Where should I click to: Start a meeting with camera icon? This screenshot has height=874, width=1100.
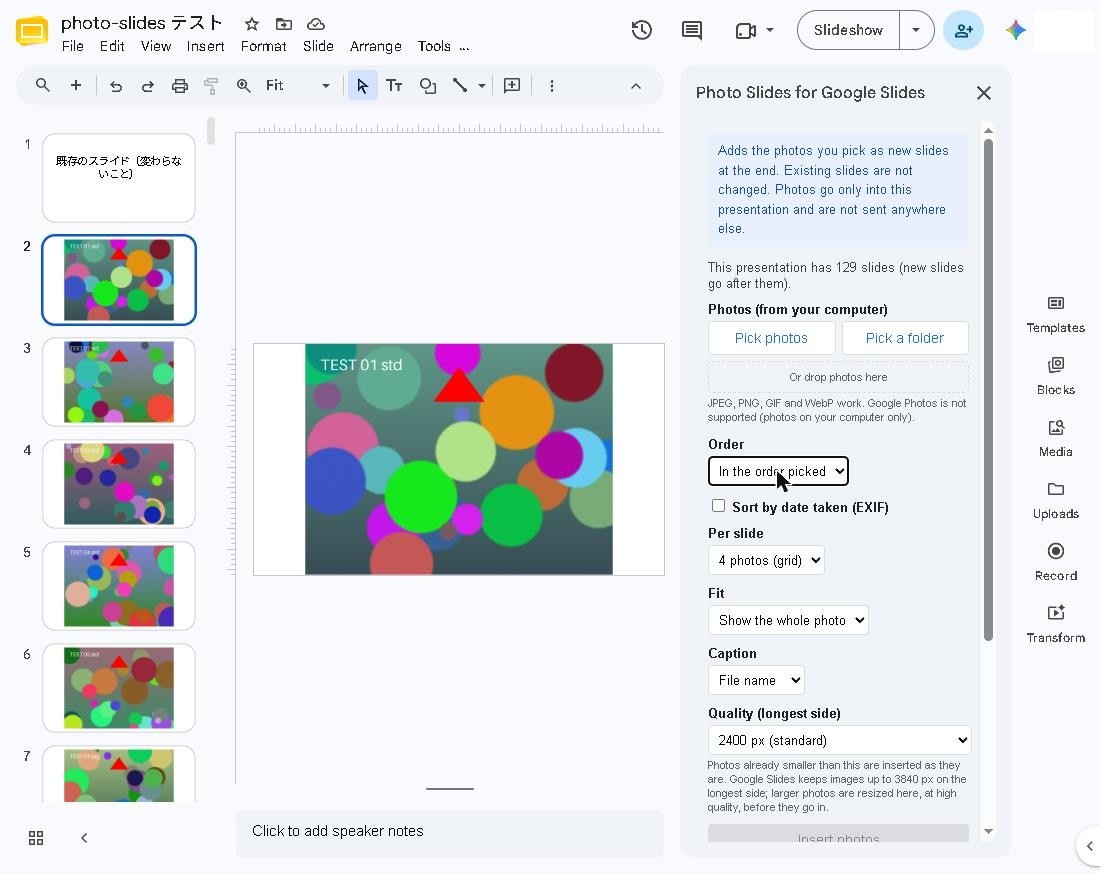click(x=746, y=30)
